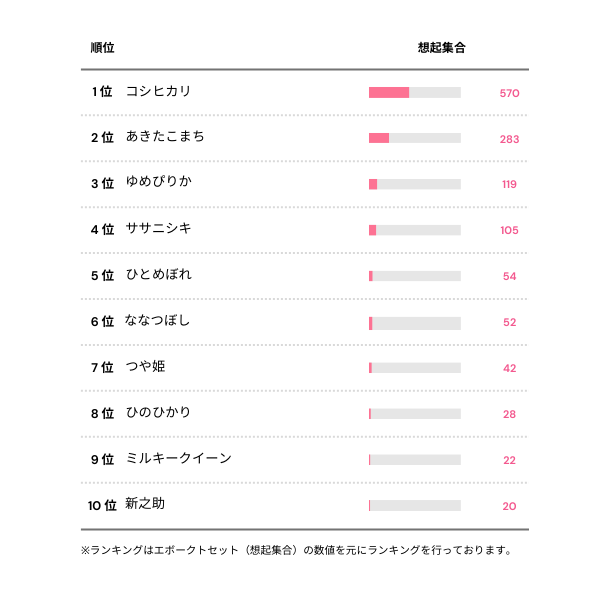This screenshot has height=600, width=600.
Task: Click the あきたこまち score bar
Action: click(414, 138)
